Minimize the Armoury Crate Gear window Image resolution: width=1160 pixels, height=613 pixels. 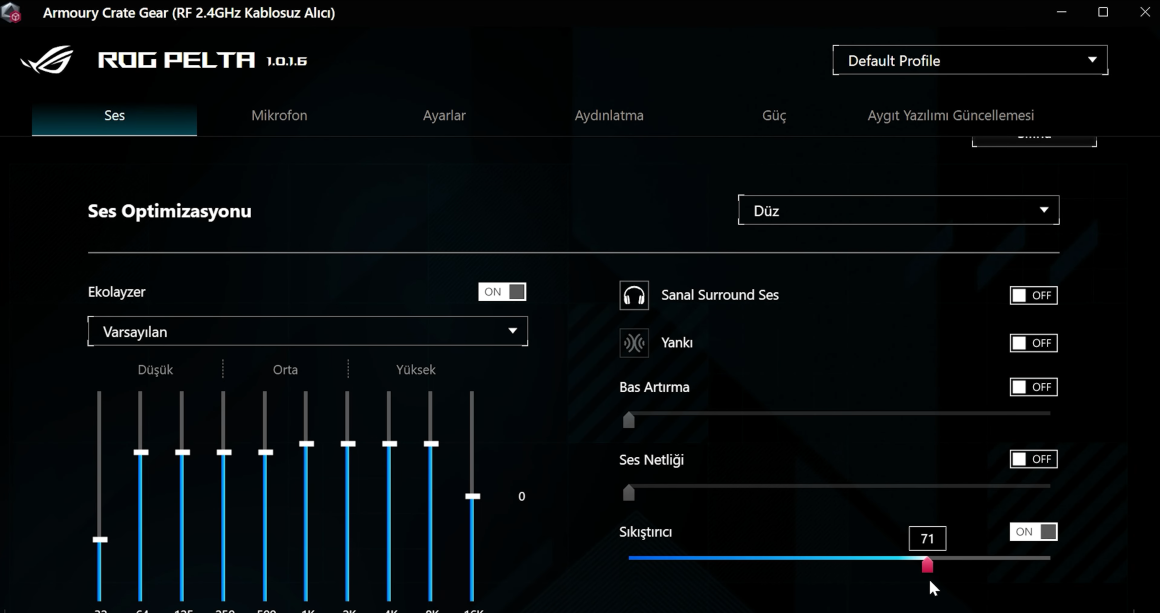pyautogui.click(x=1061, y=13)
